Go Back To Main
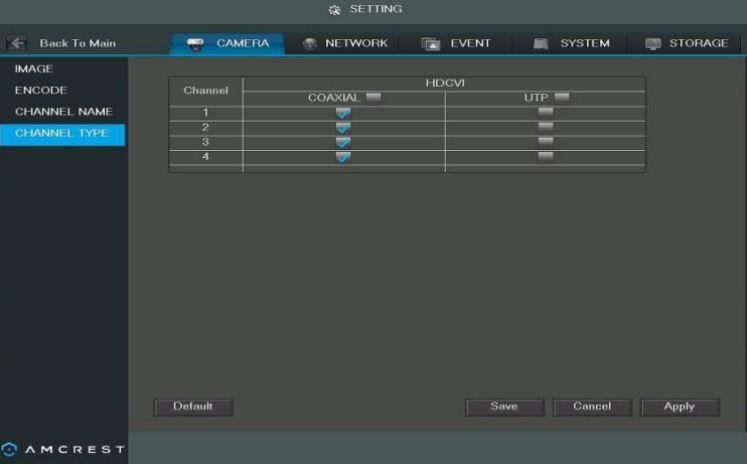This screenshot has height=464, width=747. click(78, 43)
